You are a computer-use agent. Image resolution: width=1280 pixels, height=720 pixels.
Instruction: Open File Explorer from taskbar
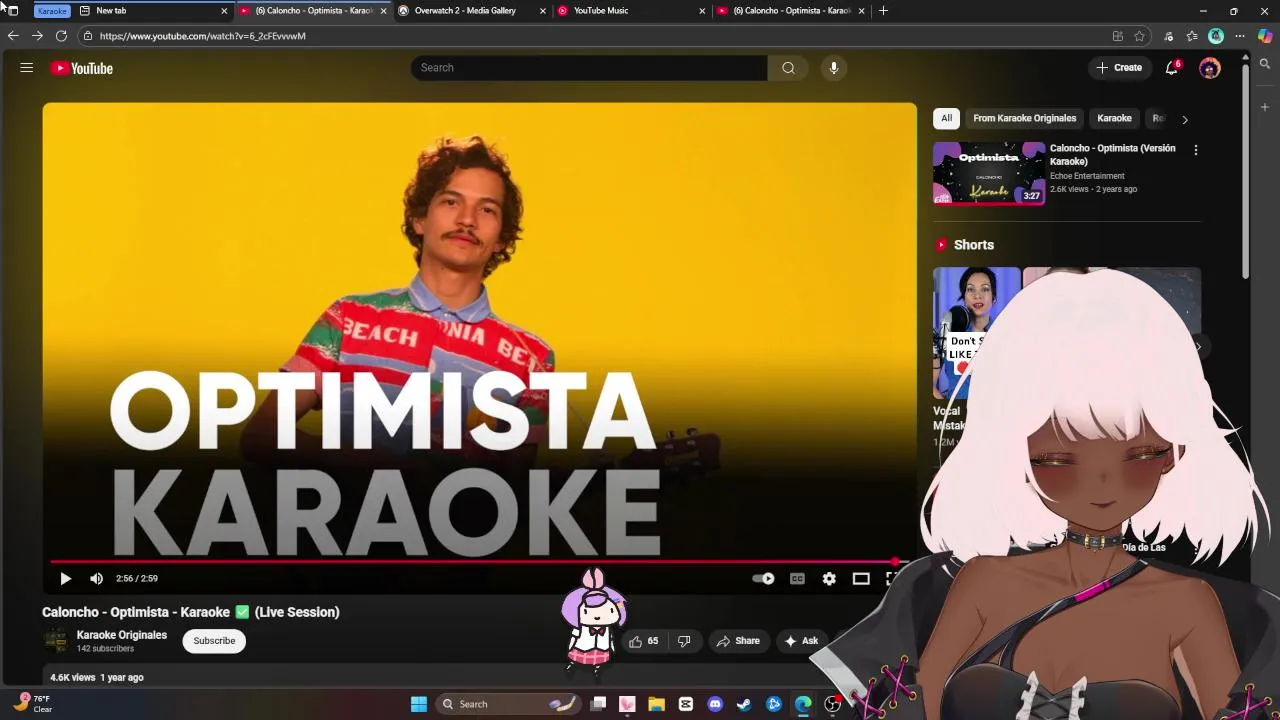(656, 704)
